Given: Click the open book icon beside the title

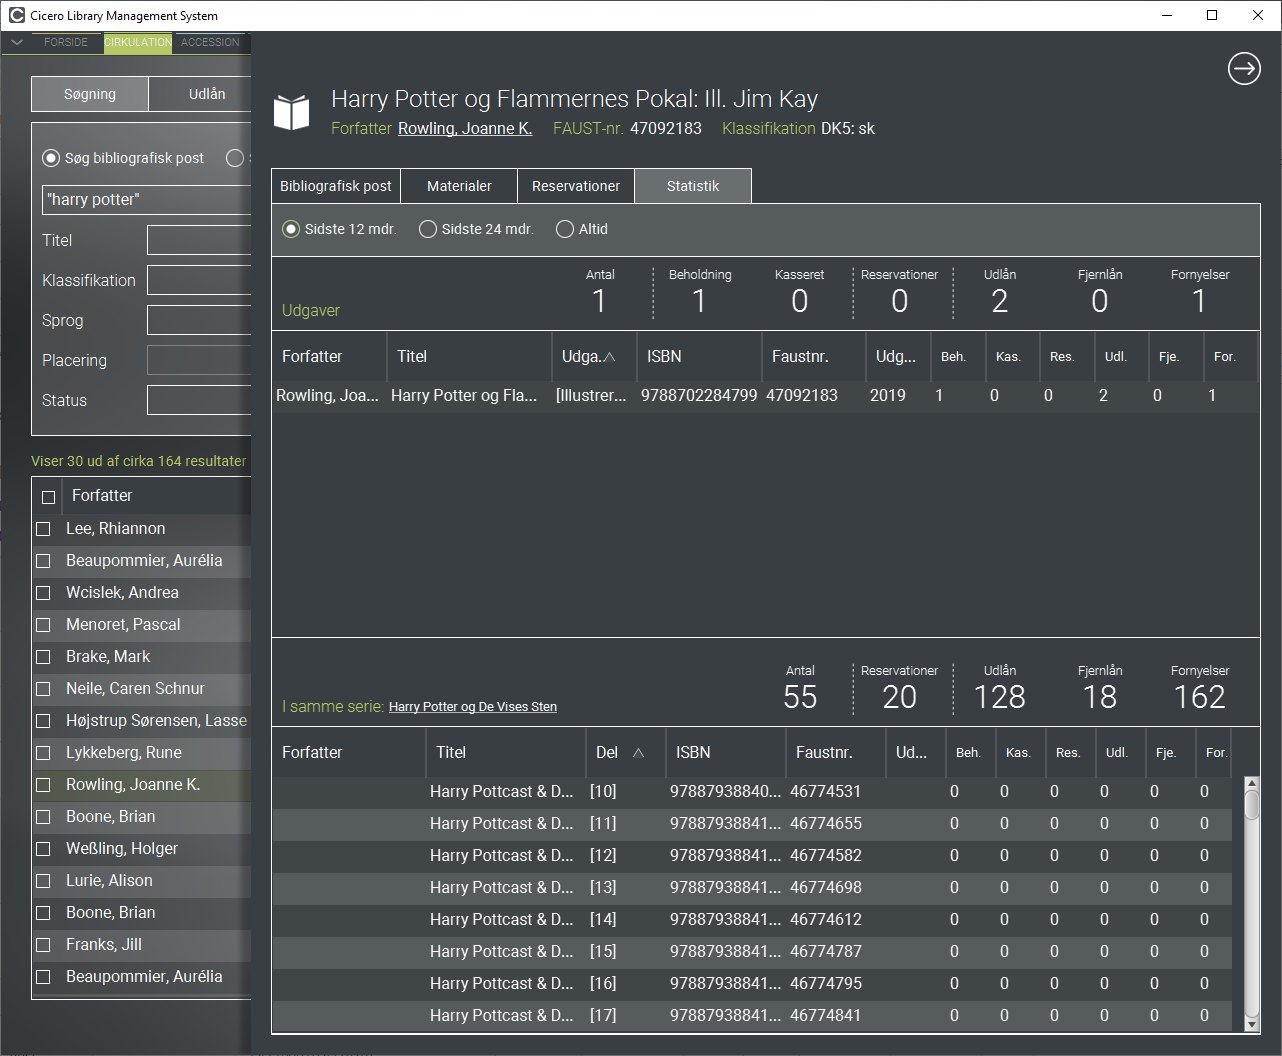Looking at the screenshot, I should click(x=292, y=113).
